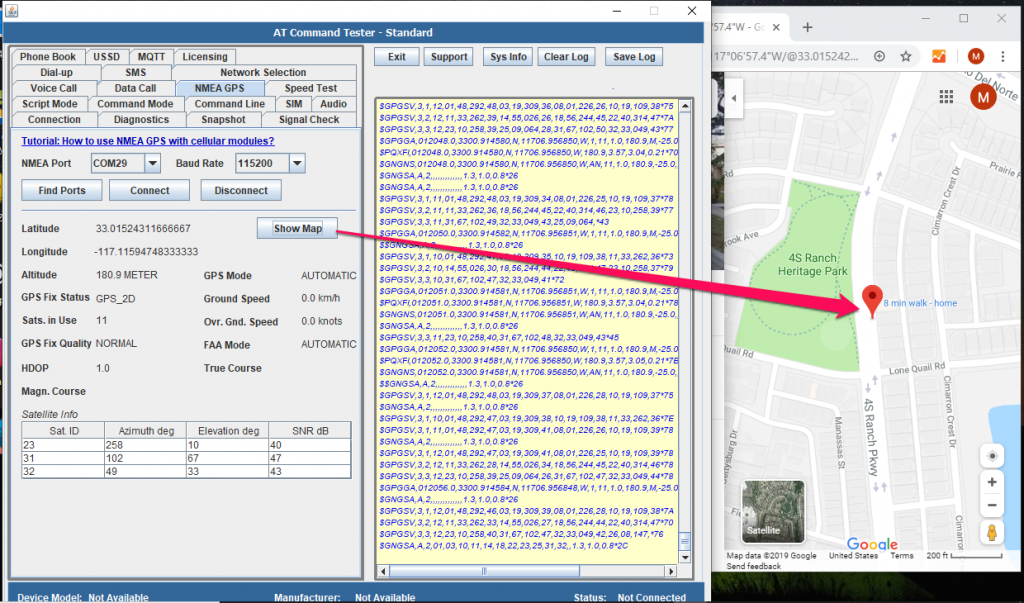Click the Show Map button
The width and height of the screenshot is (1024, 603).
coord(297,229)
